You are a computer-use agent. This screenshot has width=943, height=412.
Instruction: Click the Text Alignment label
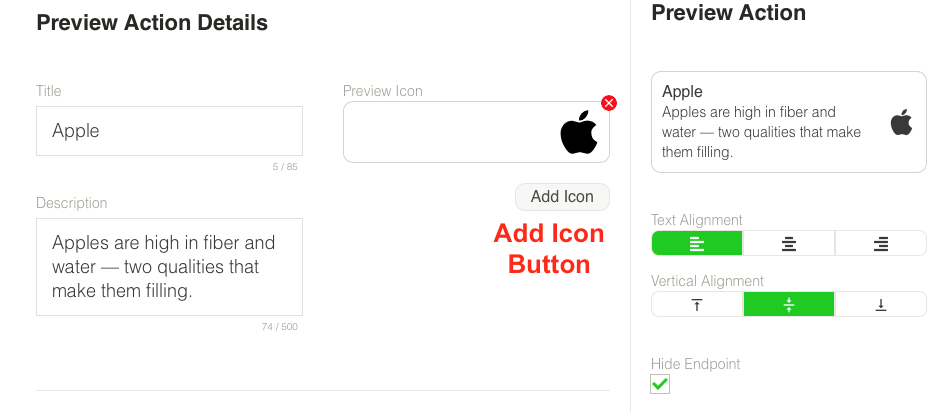click(x=697, y=220)
